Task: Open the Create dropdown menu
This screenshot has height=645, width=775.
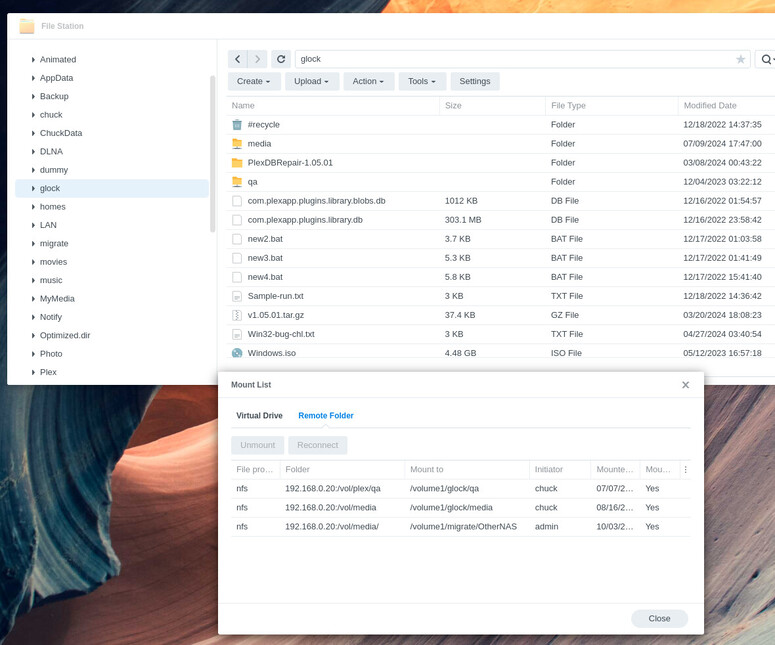Action: pyautogui.click(x=254, y=82)
